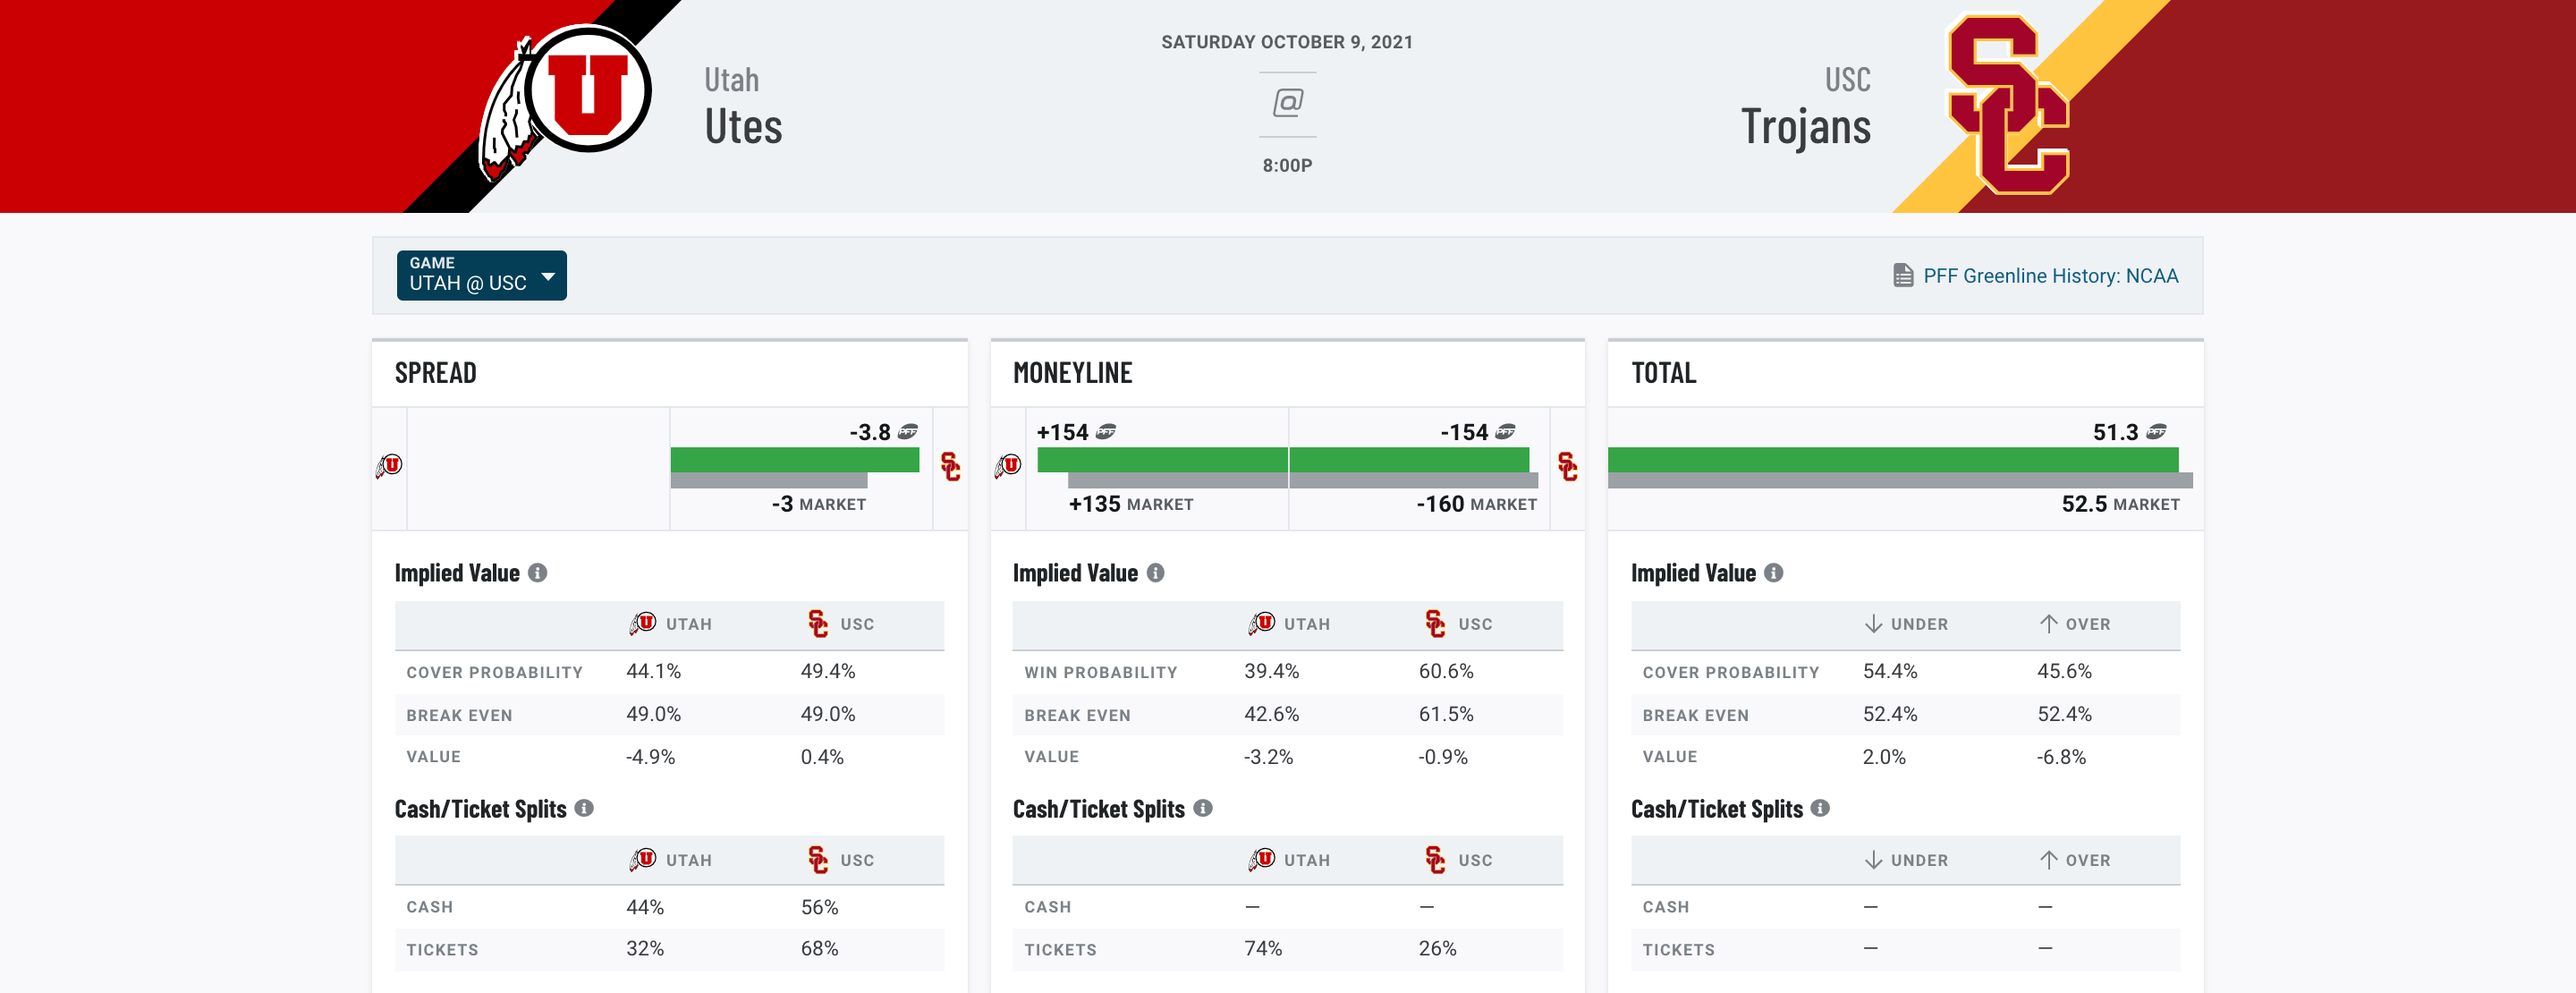Click the 8:00P game time
The width and height of the screenshot is (2576, 993).
point(1288,165)
